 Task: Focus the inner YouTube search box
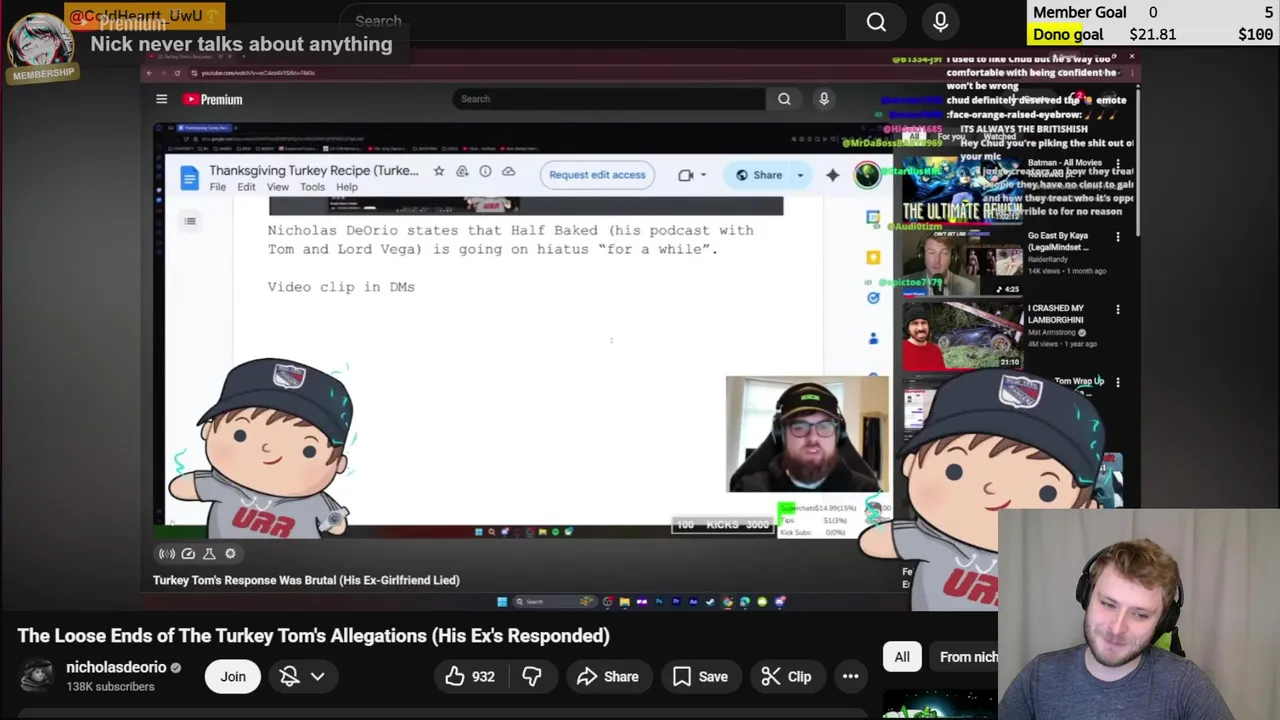[x=609, y=99]
